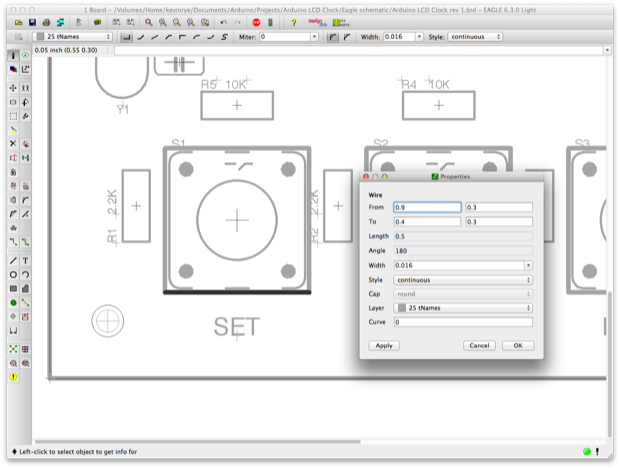Image resolution: width=620 pixels, height=468 pixels.
Task: Open the Layer dropdown in Properties dialog
Action: (x=463, y=308)
